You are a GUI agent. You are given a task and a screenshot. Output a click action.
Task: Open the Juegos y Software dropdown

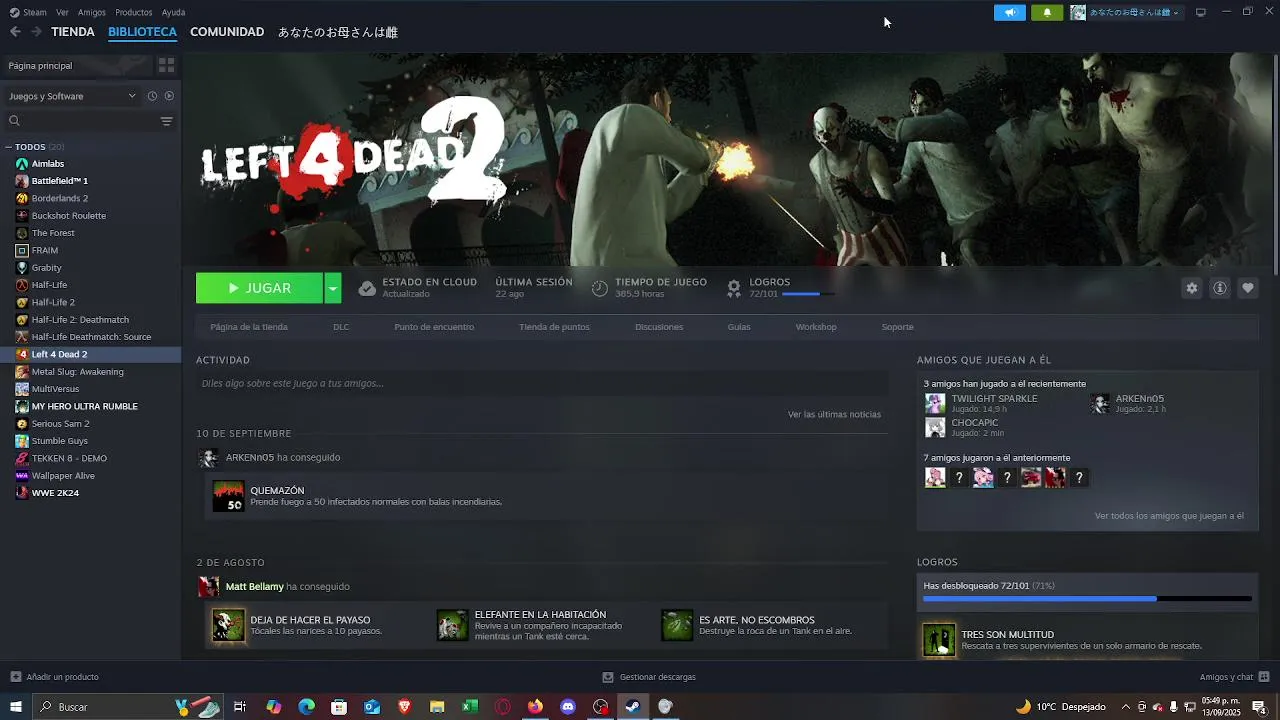point(72,96)
